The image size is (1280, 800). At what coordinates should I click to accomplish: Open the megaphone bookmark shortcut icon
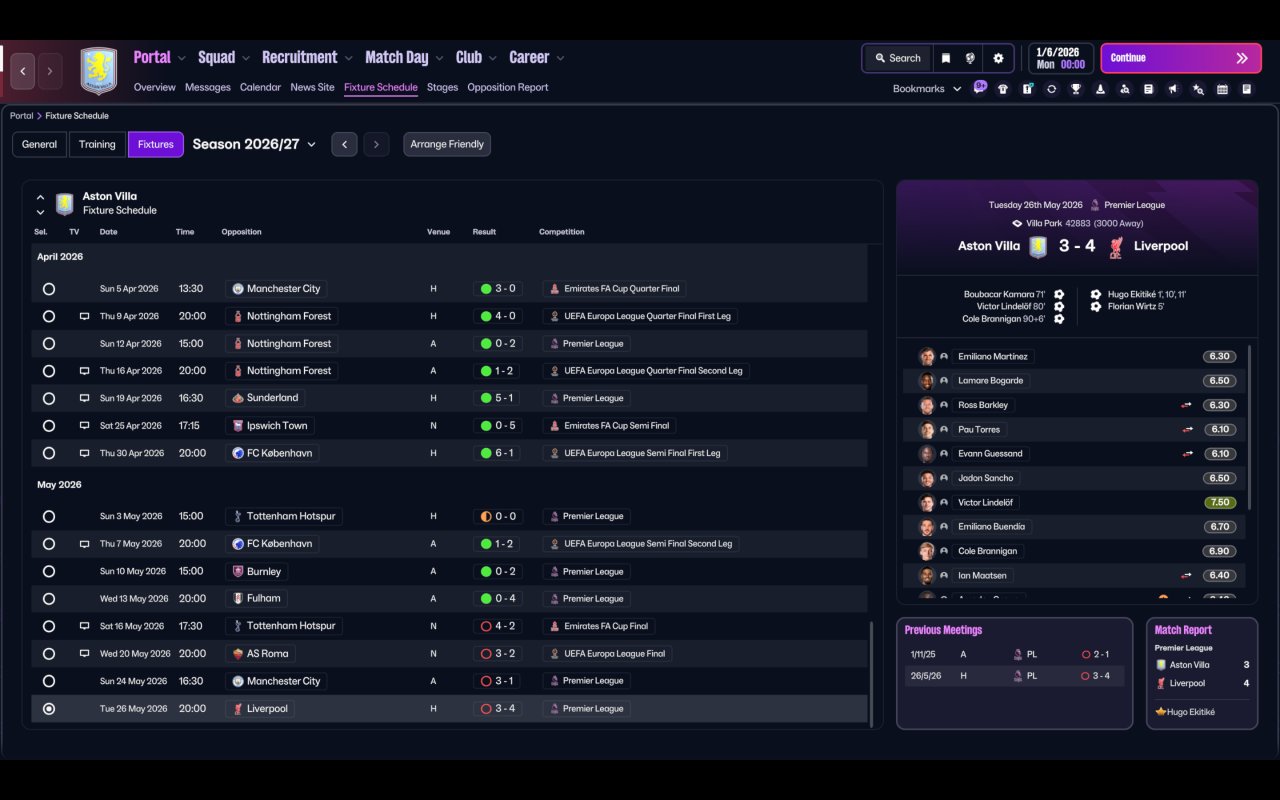(x=1173, y=89)
